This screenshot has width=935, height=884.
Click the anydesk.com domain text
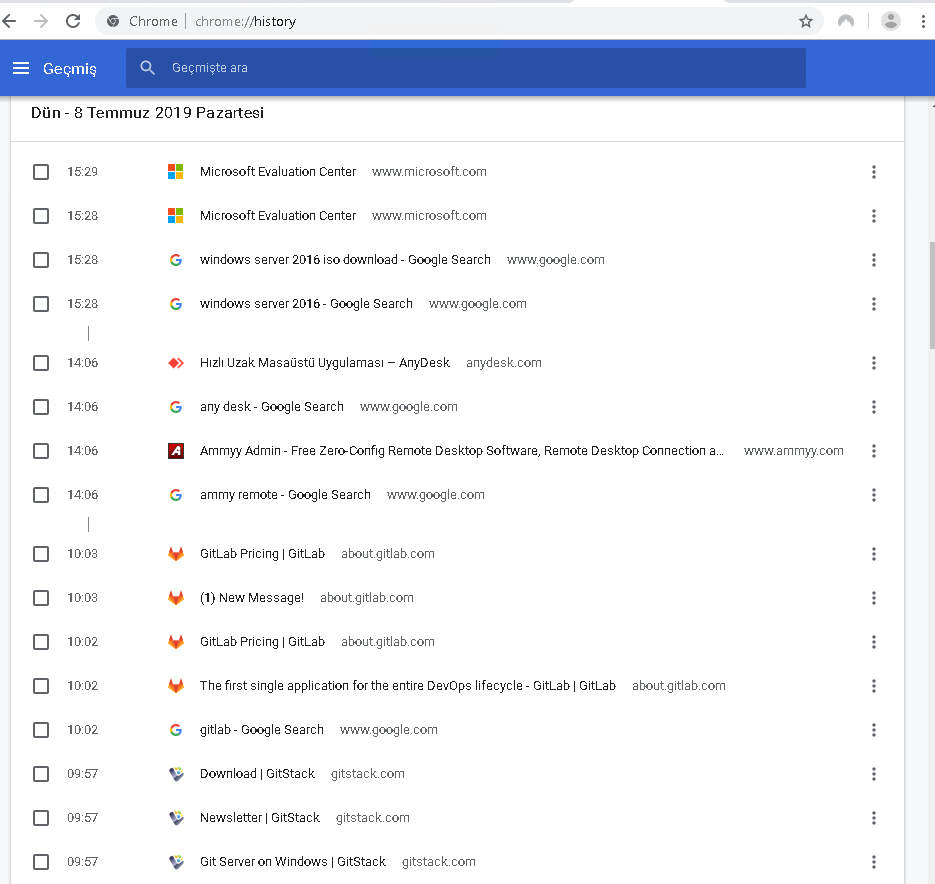504,363
